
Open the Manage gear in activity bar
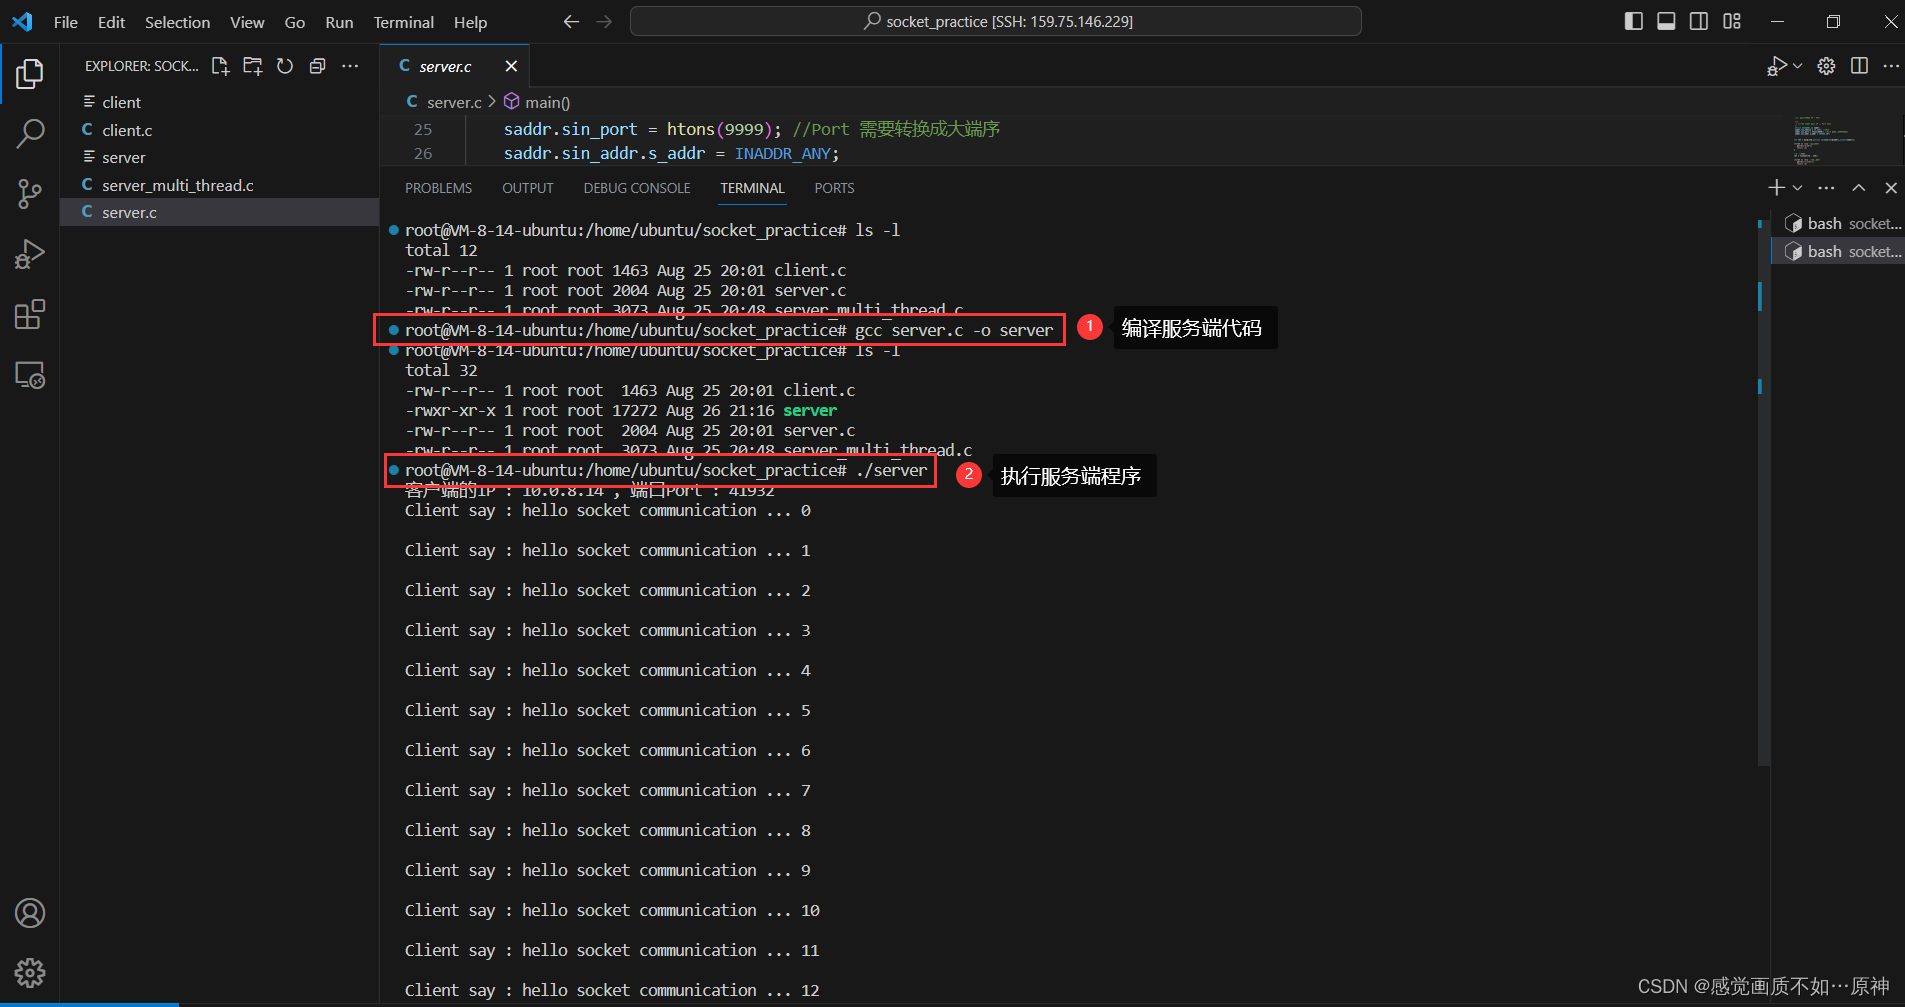pyautogui.click(x=30, y=973)
